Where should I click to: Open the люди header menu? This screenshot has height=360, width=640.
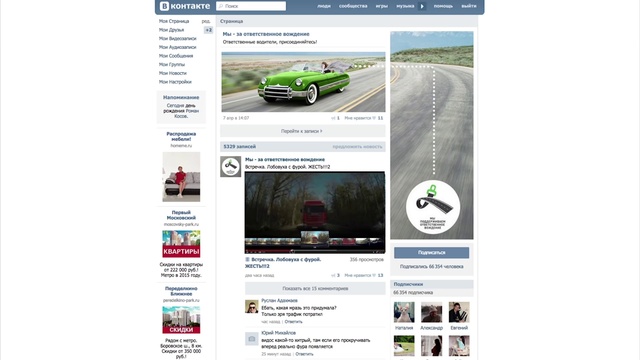point(324,6)
